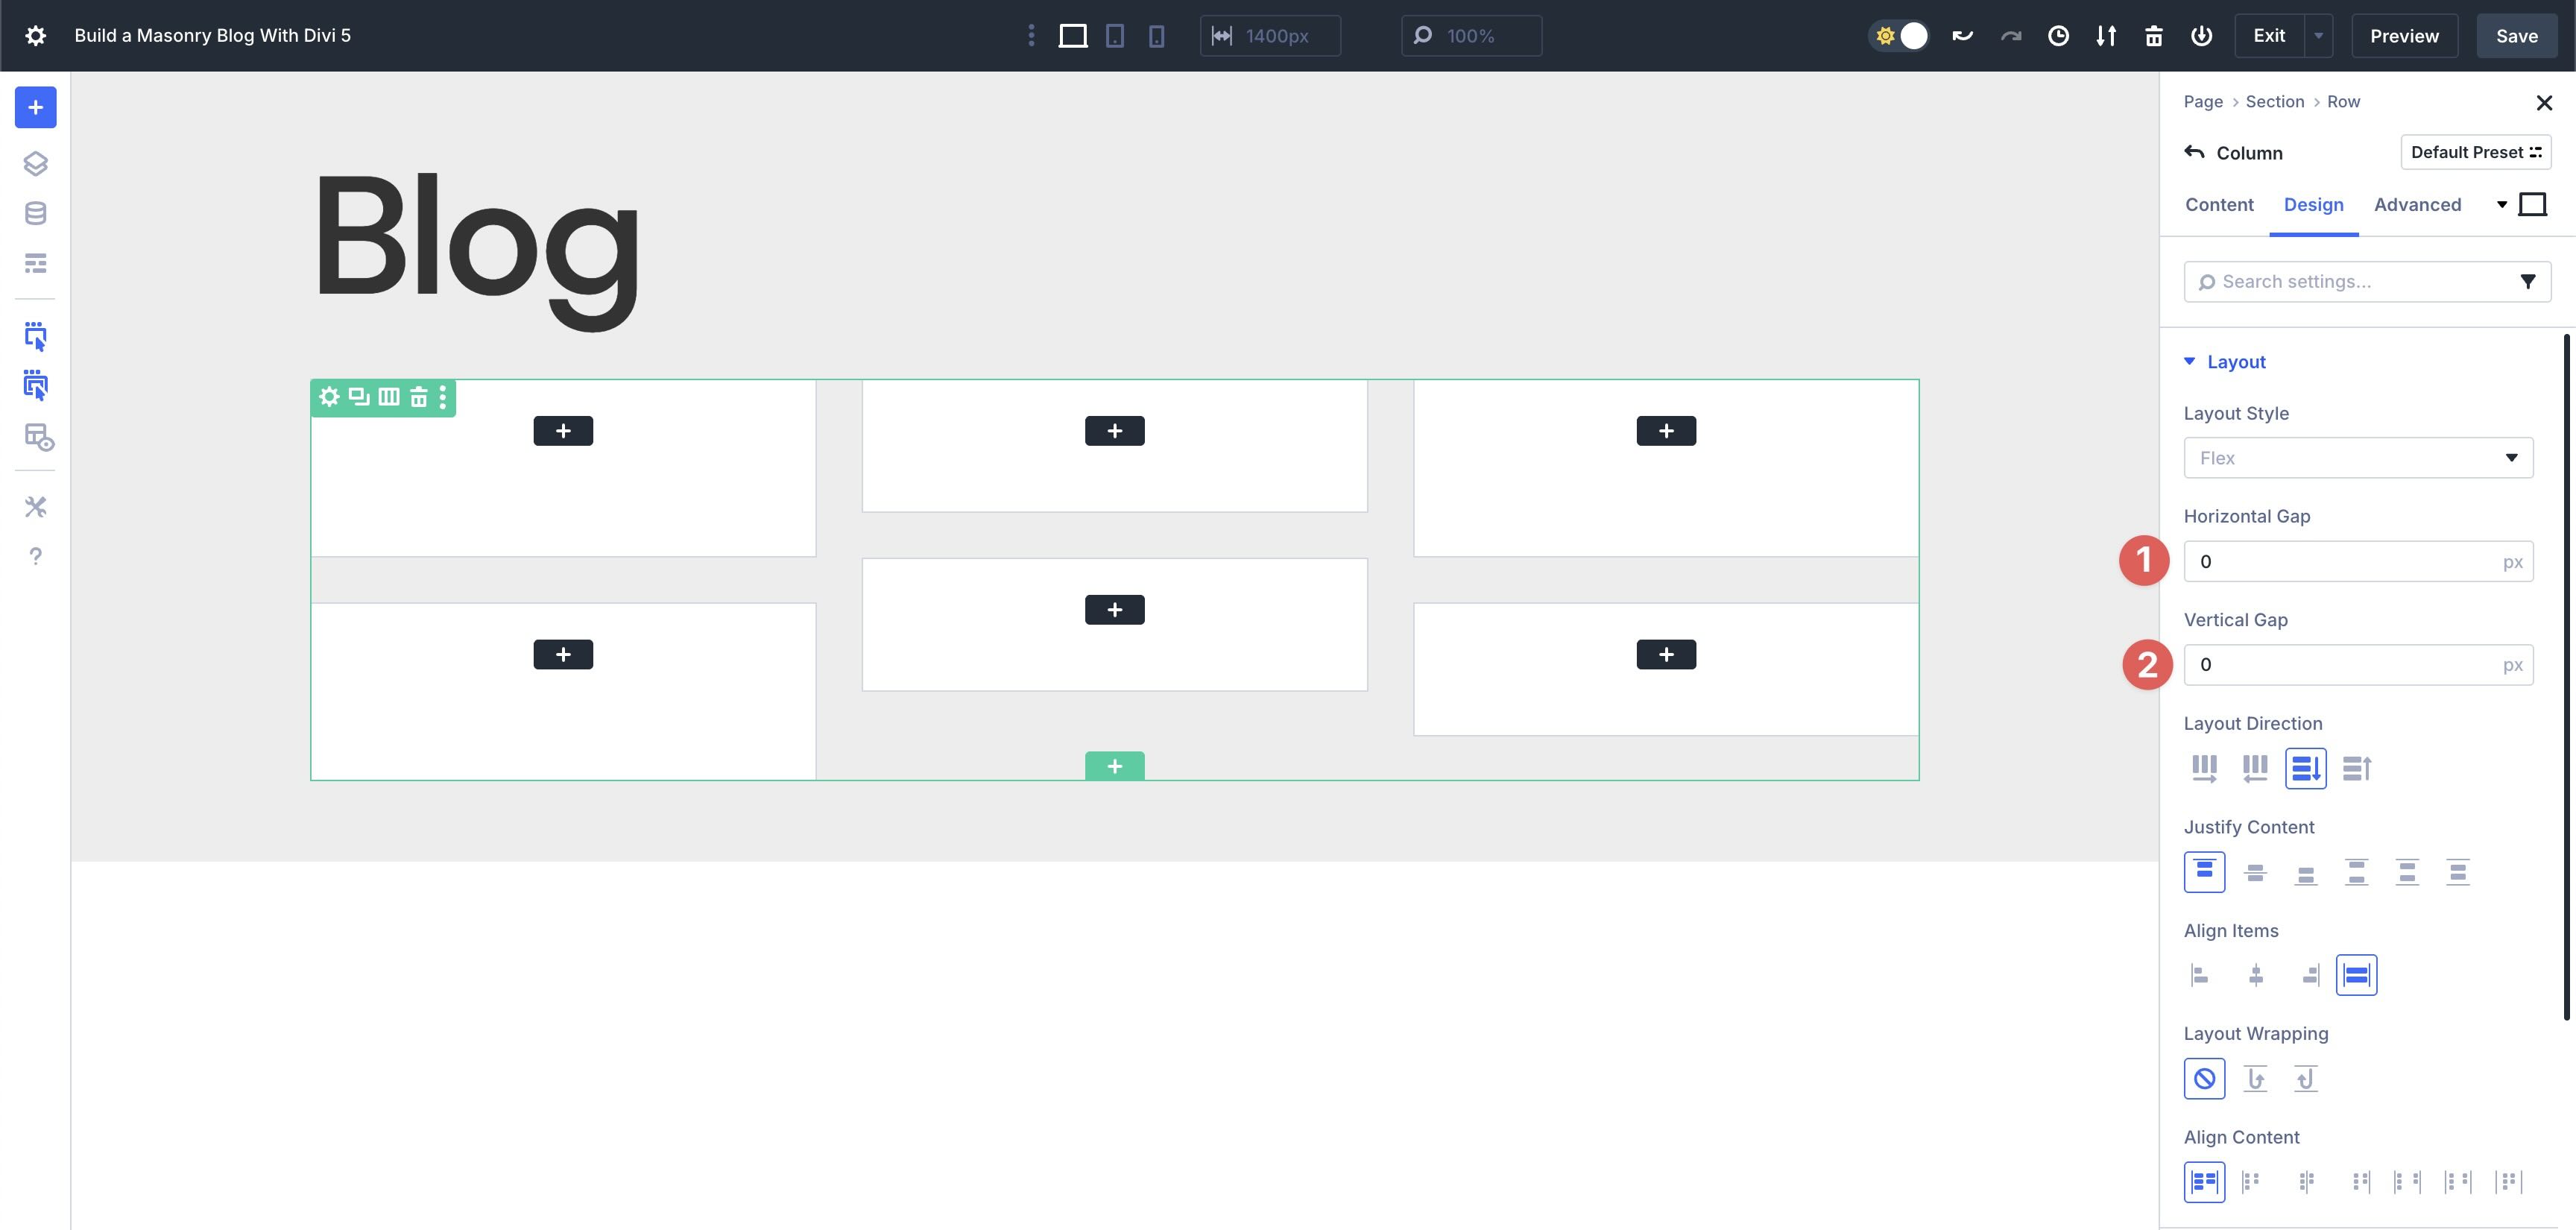Collapse the Layout settings section
The height and width of the screenshot is (1230, 2576).
[x=2190, y=361]
